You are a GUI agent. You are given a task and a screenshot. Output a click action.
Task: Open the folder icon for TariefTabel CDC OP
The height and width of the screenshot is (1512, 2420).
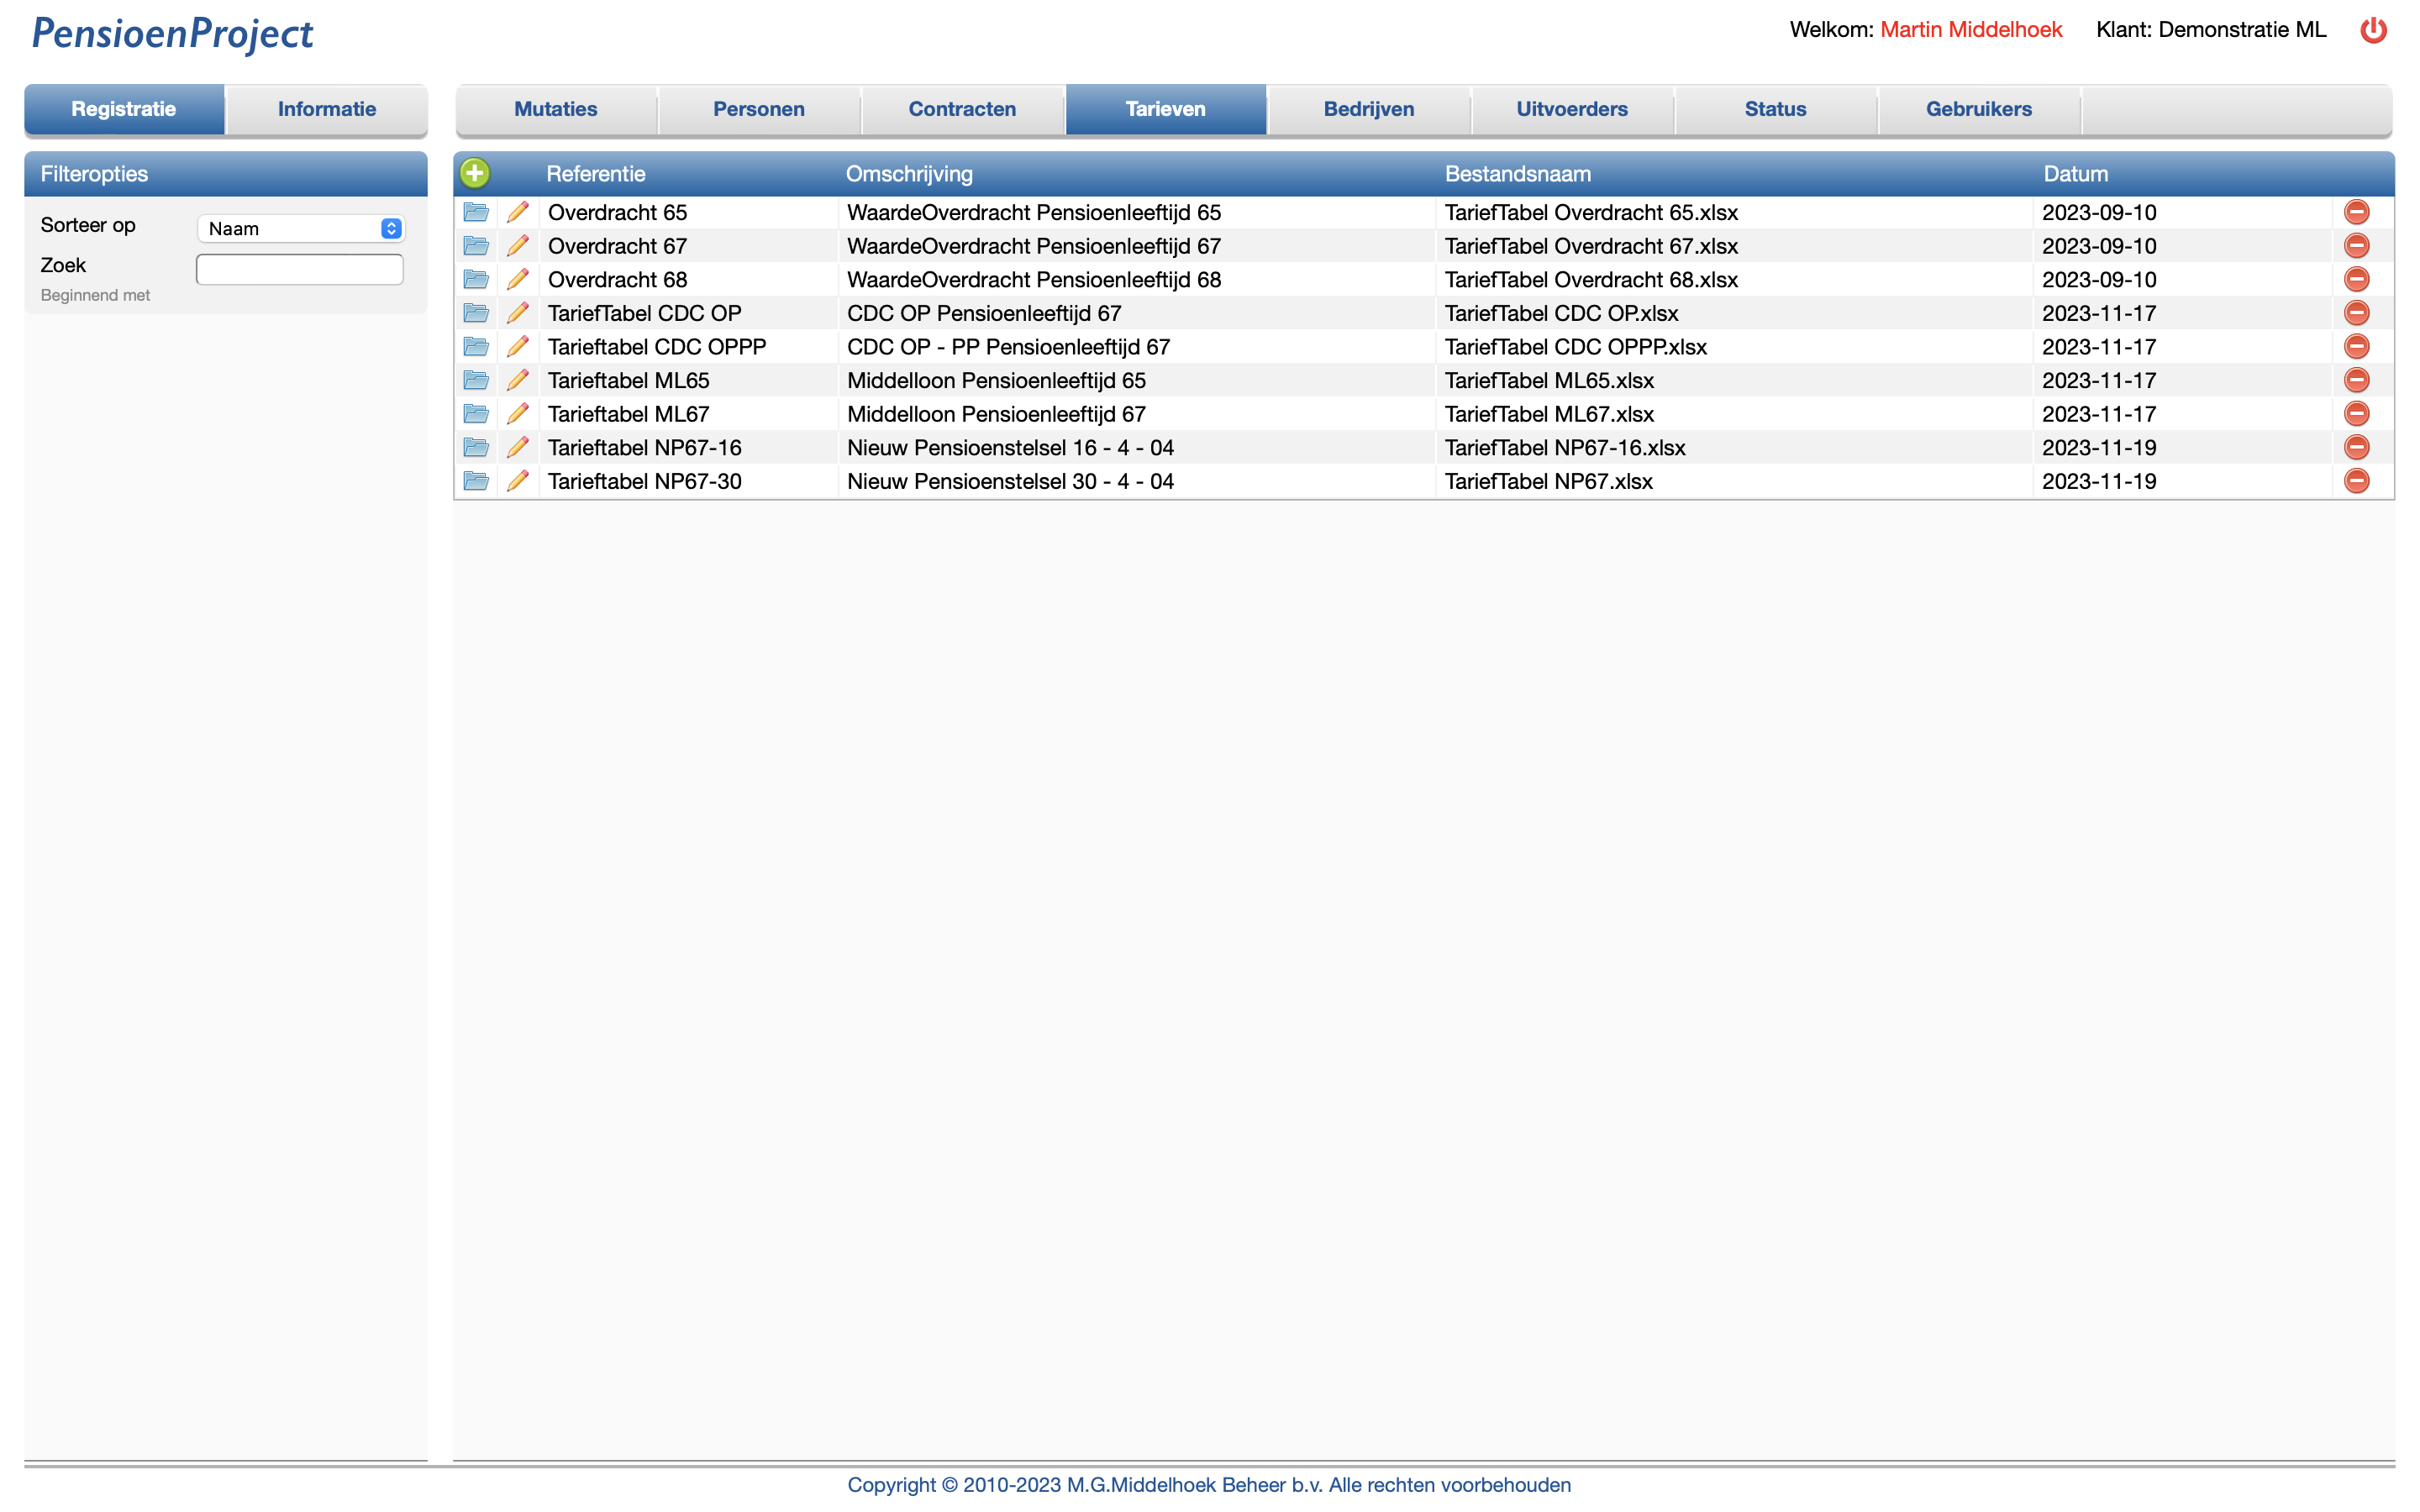(476, 313)
